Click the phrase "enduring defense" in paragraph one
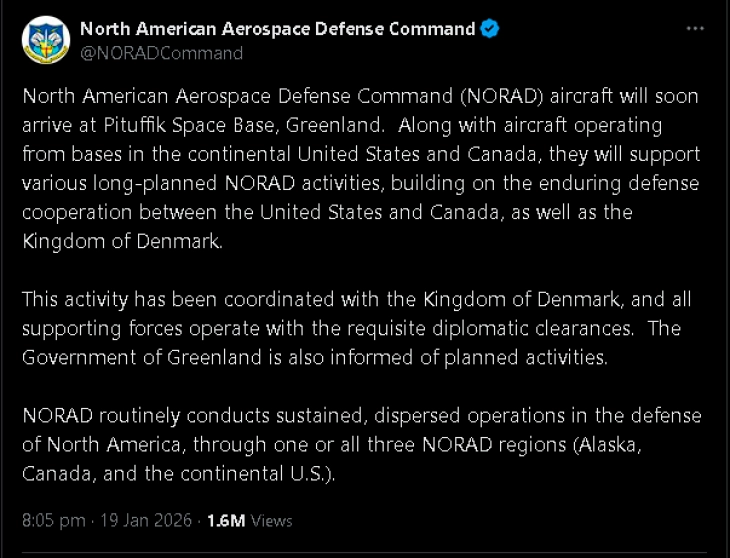The width and height of the screenshot is (730, 558). [x=634, y=184]
